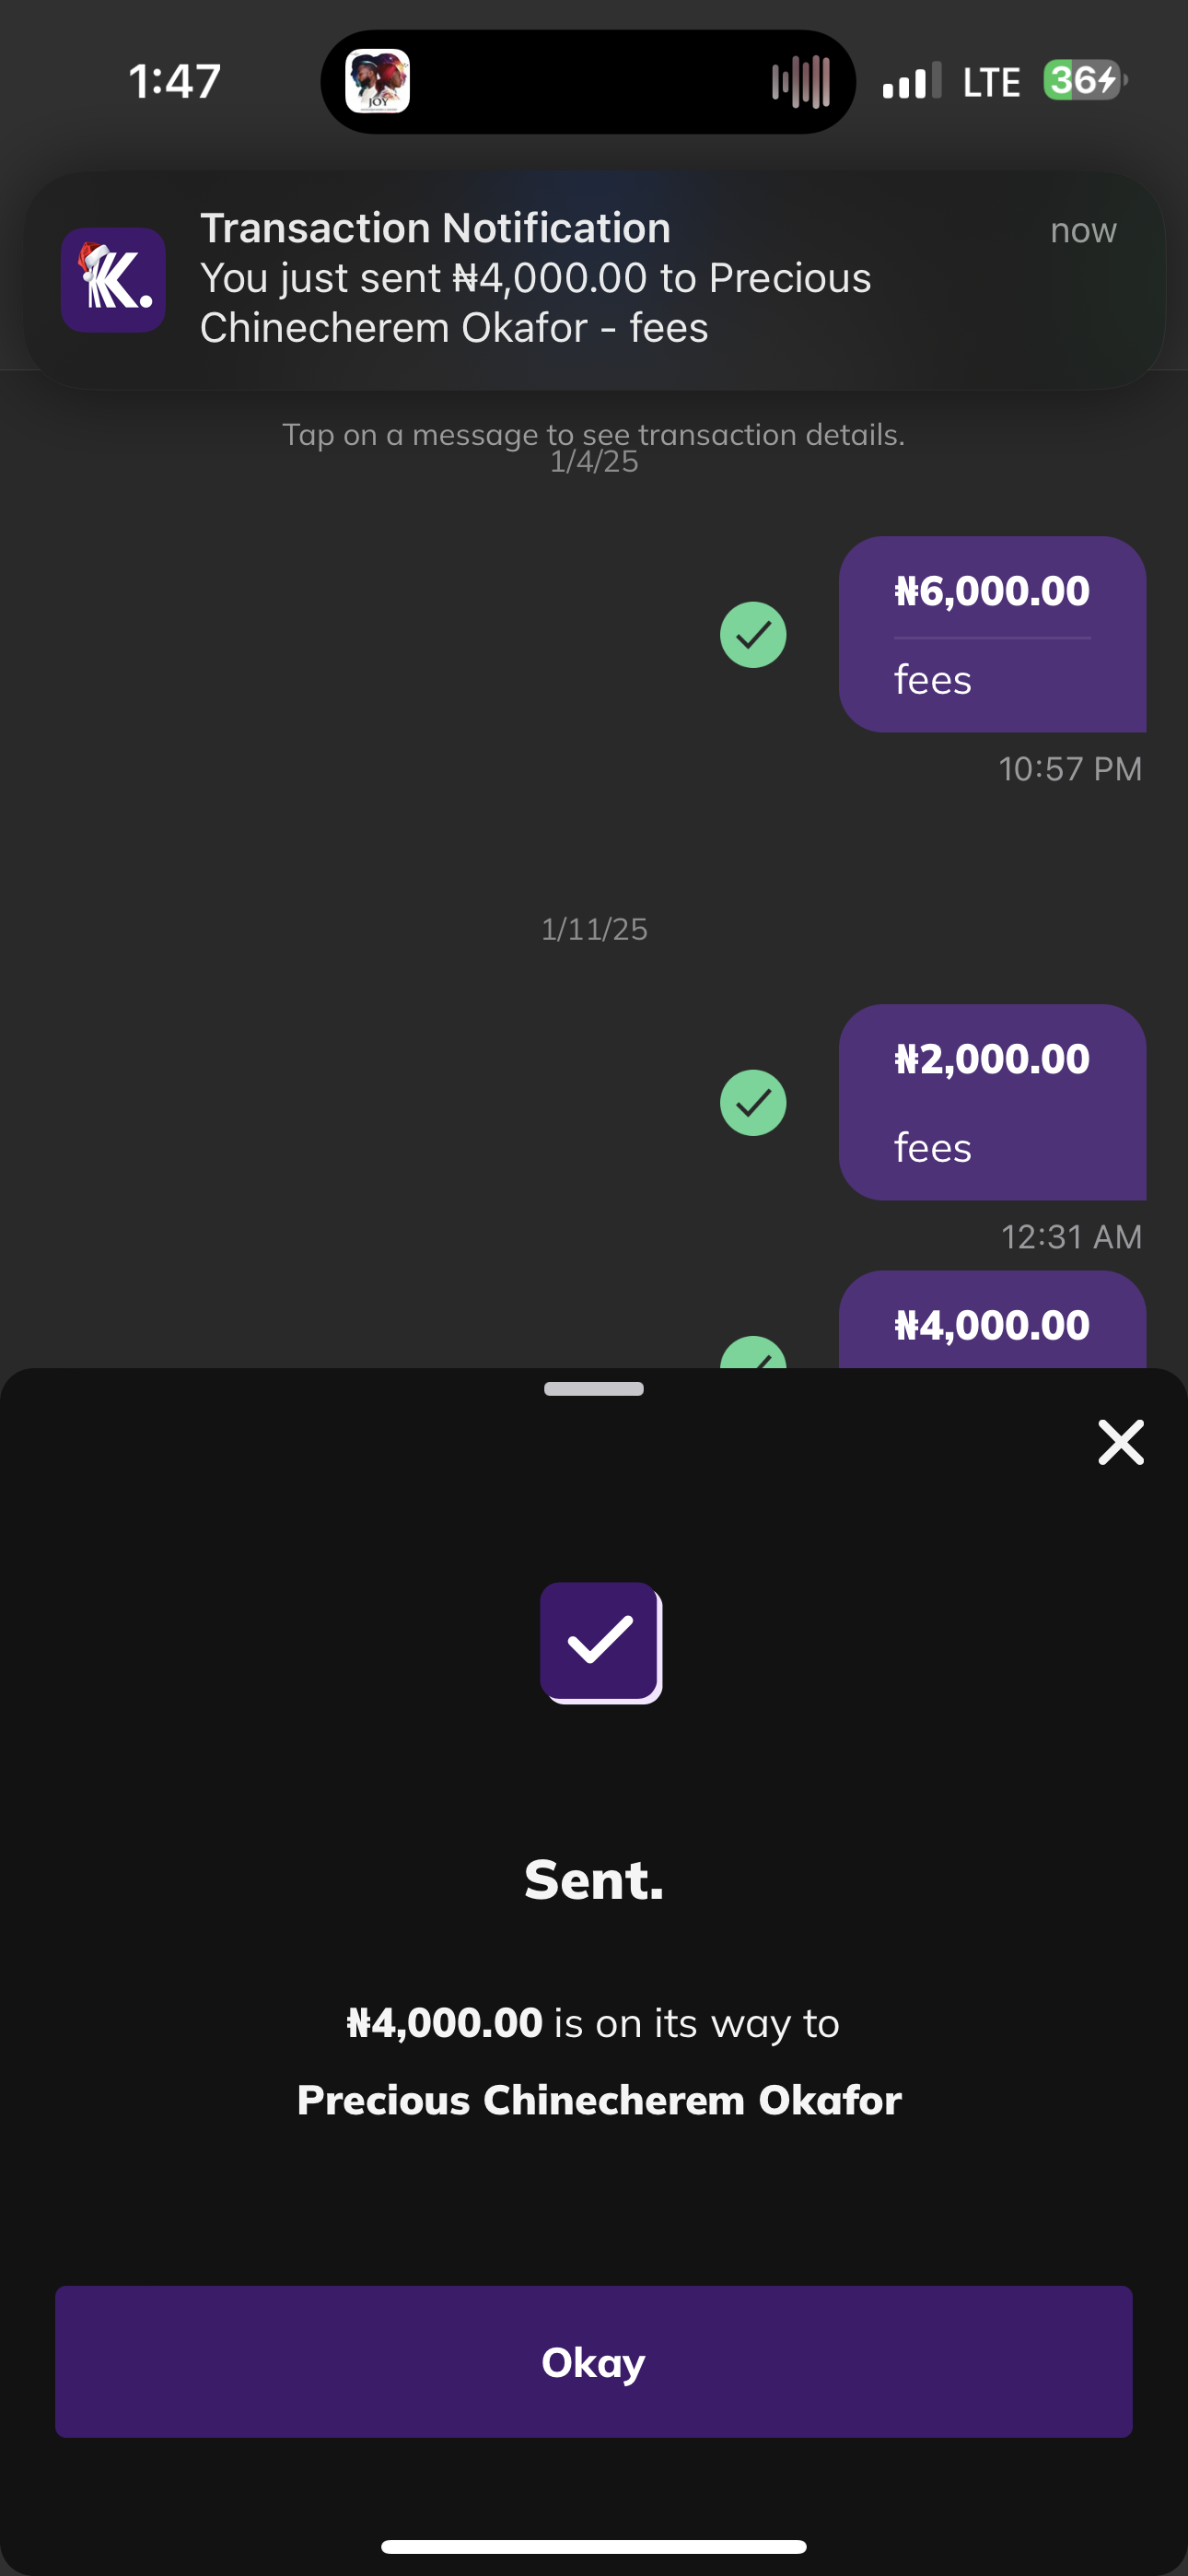Tap the green checkmark beside ₦4,000.00

pyautogui.click(x=753, y=1354)
